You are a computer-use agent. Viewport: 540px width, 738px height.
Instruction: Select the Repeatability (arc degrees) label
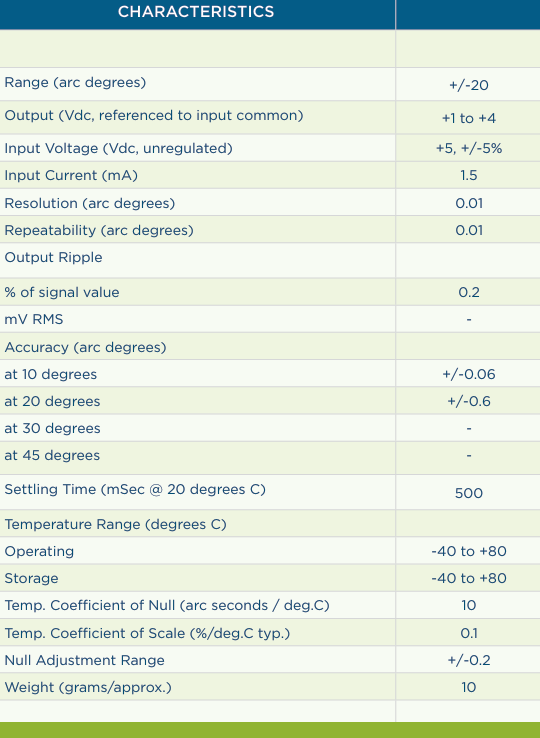99,230
